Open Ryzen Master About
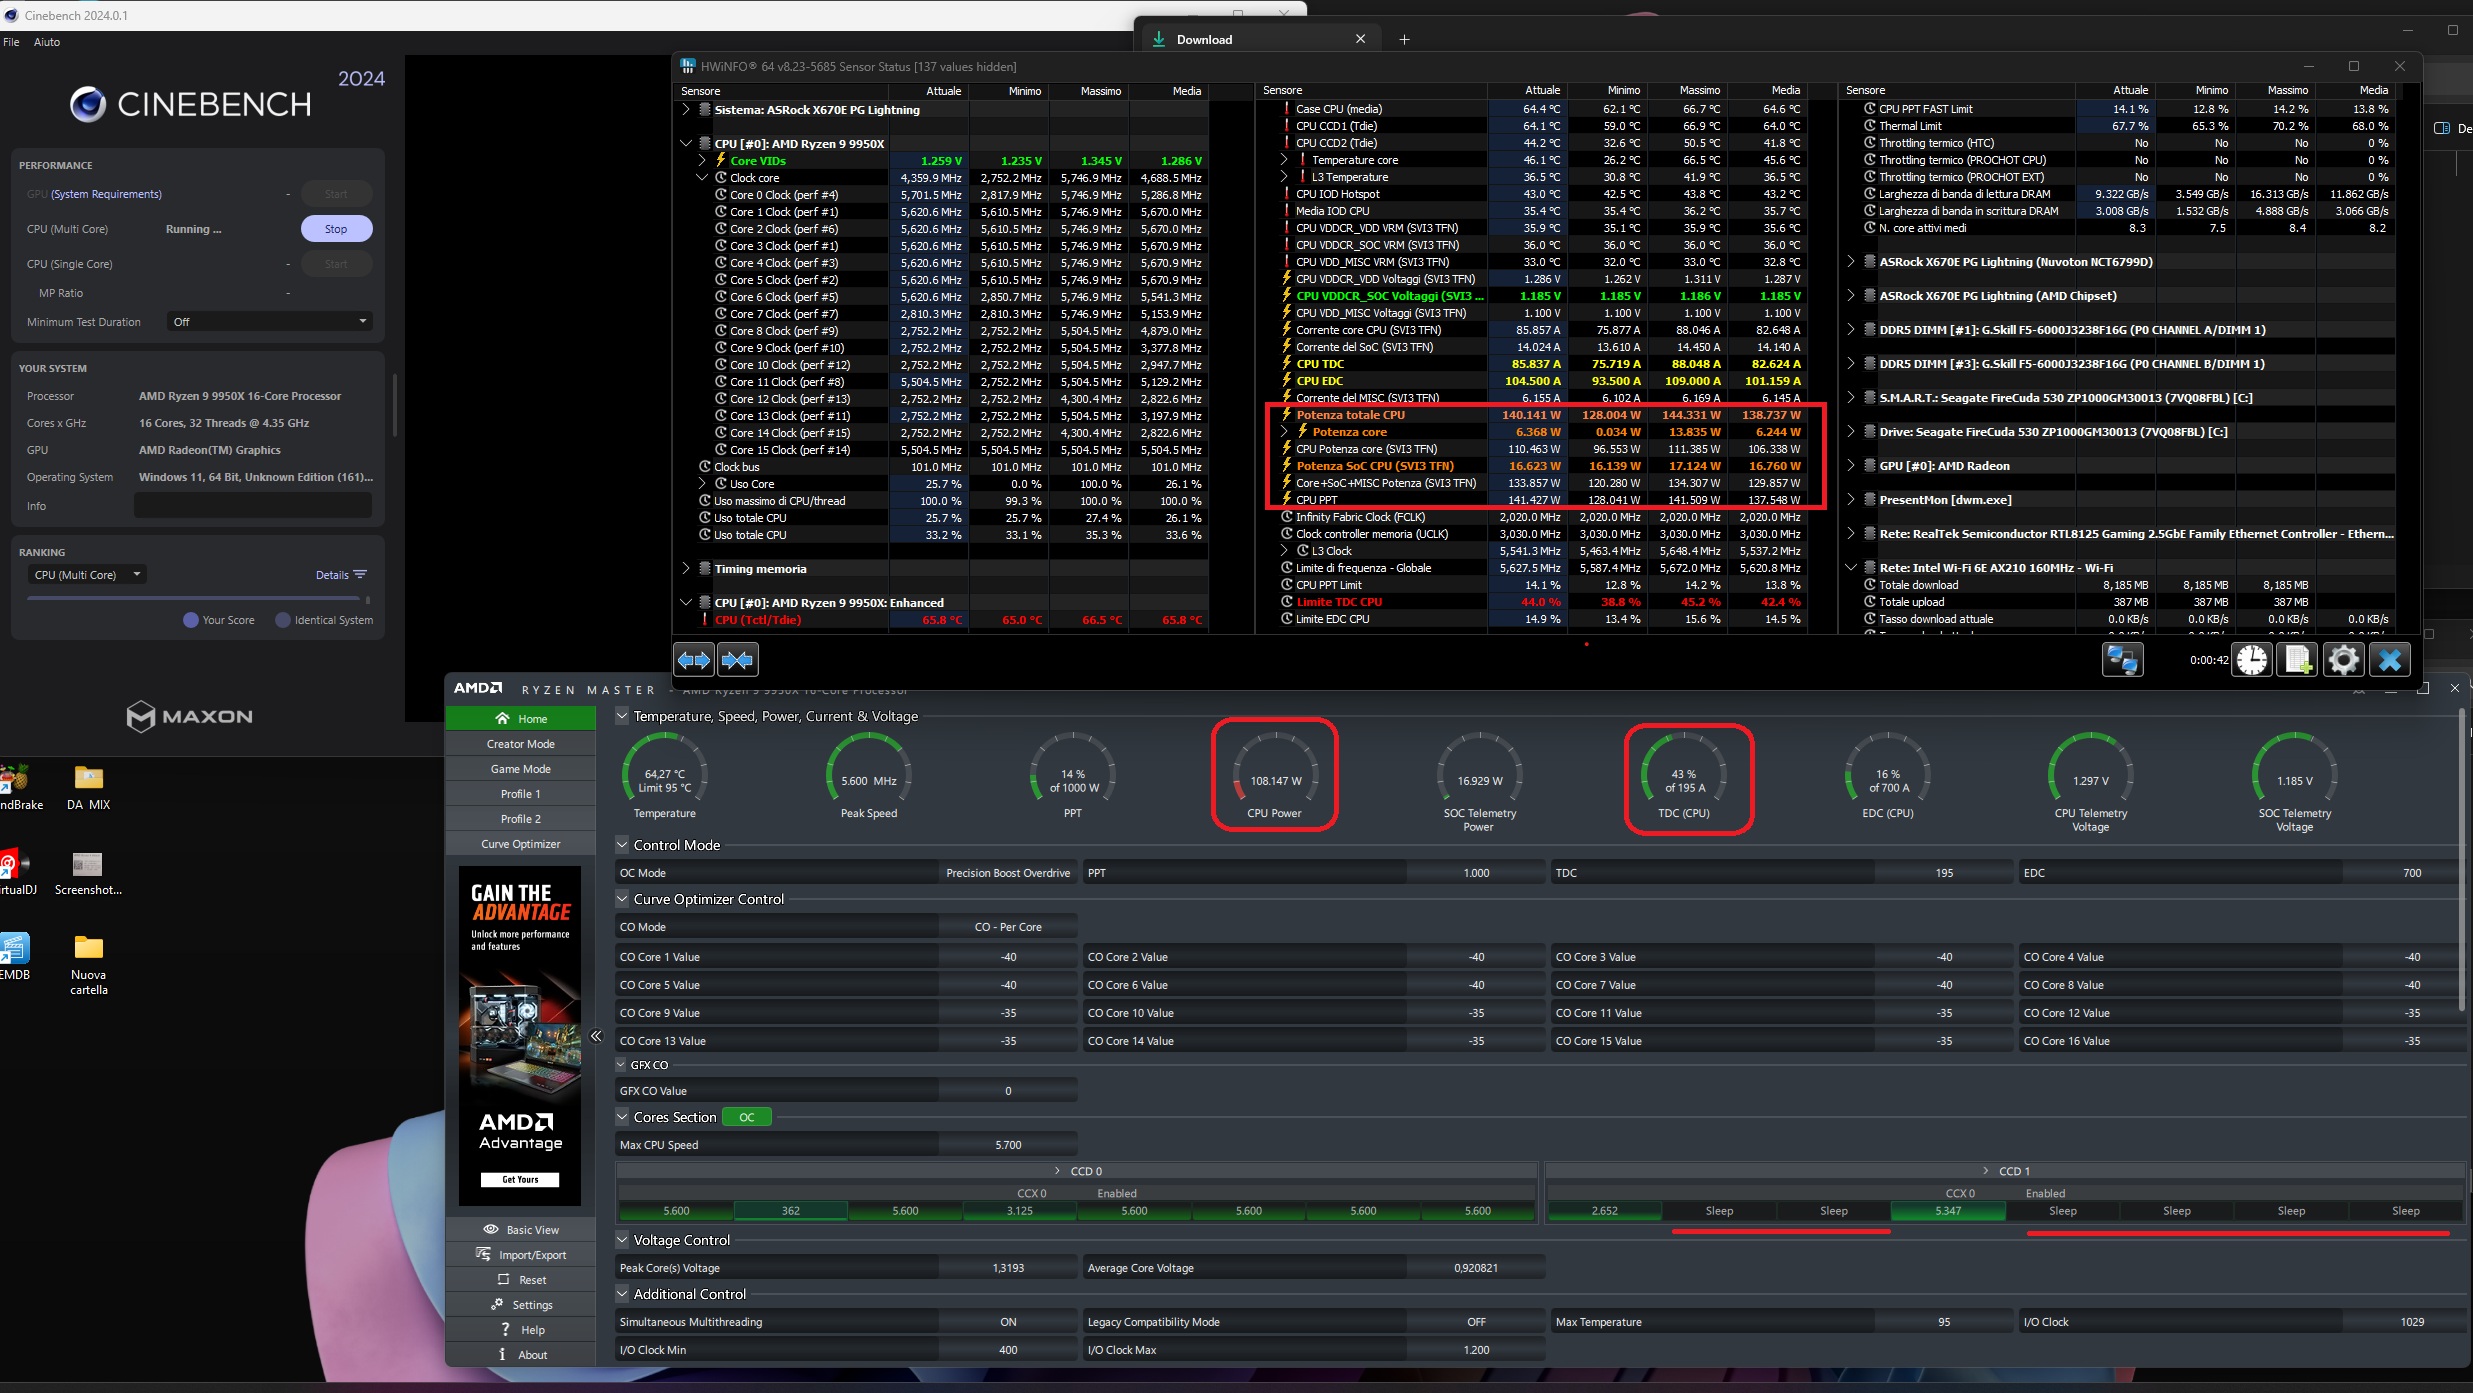Viewport: 2473px width, 1393px height. click(521, 1355)
